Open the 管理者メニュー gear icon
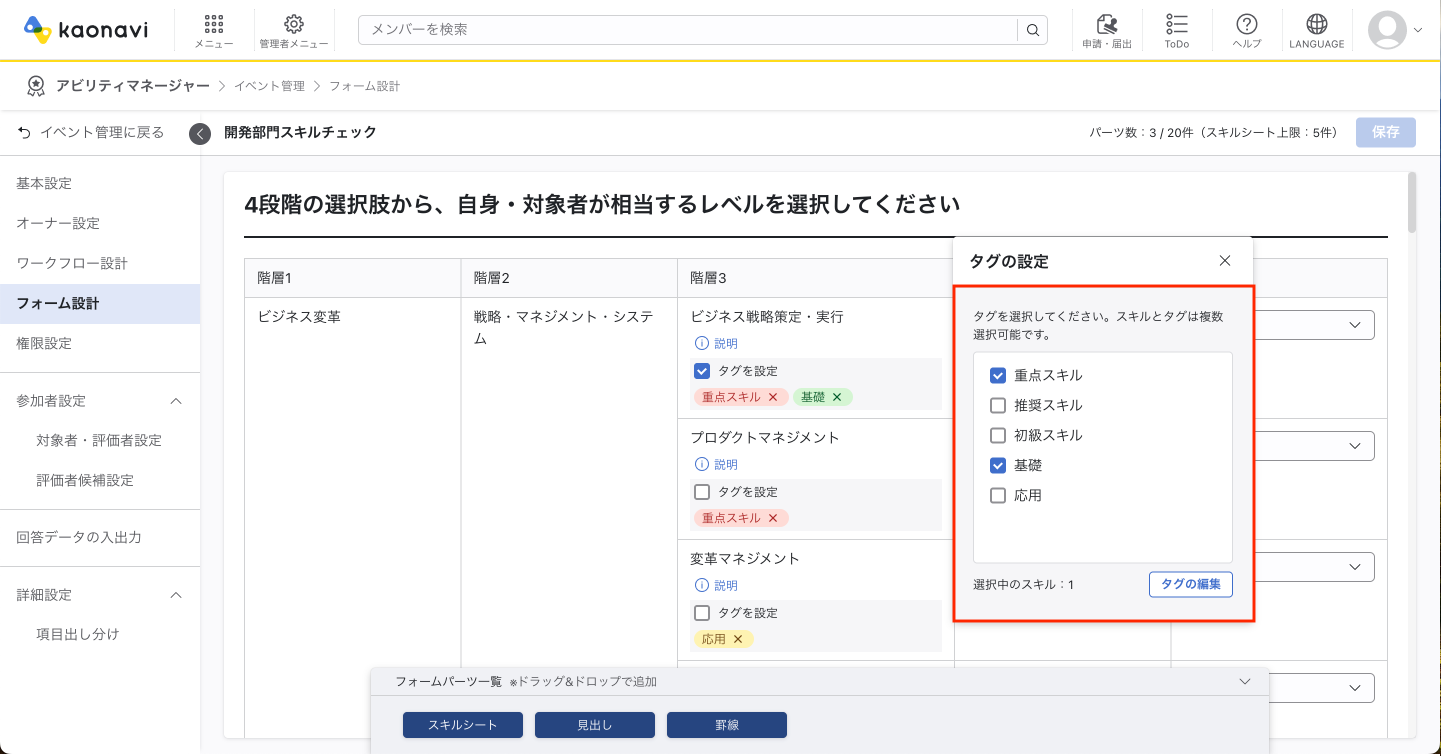Image resolution: width=1441 pixels, height=756 pixels. coord(293,30)
